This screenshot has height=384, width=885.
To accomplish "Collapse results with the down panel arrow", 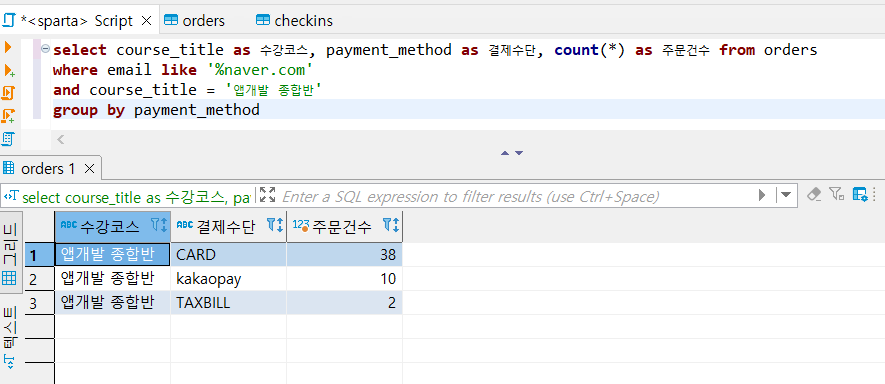I will pos(519,152).
